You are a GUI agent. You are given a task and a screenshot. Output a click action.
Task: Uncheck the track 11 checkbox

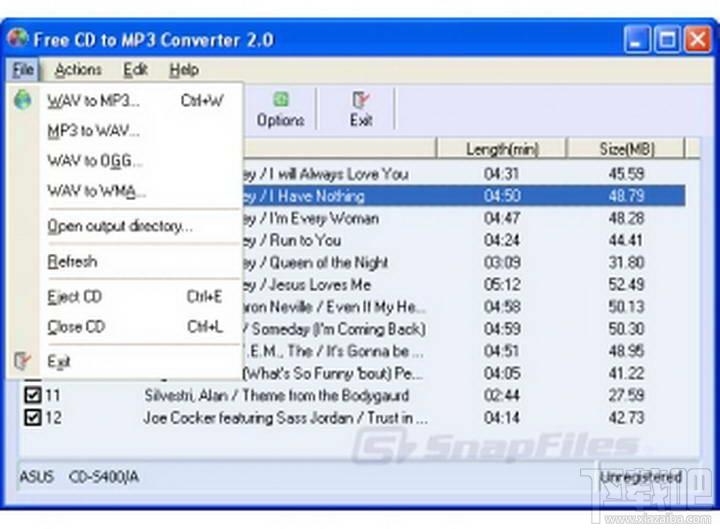[33, 395]
